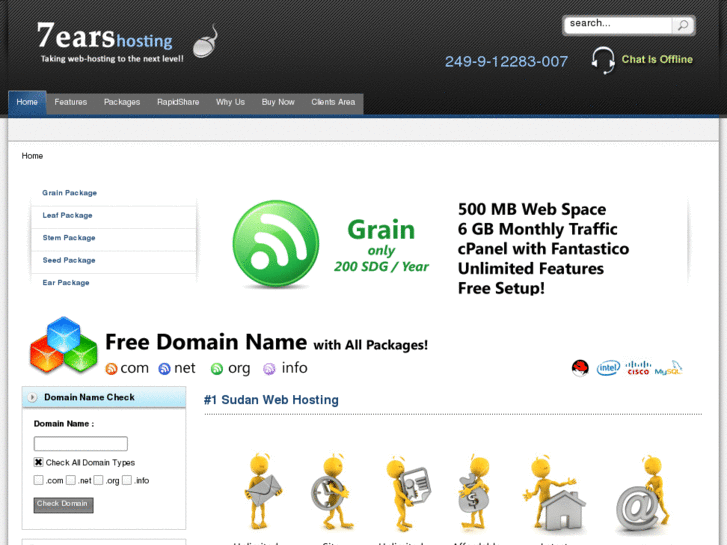The height and width of the screenshot is (545, 727).
Task: Click the Red Hat logo
Action: tap(580, 368)
